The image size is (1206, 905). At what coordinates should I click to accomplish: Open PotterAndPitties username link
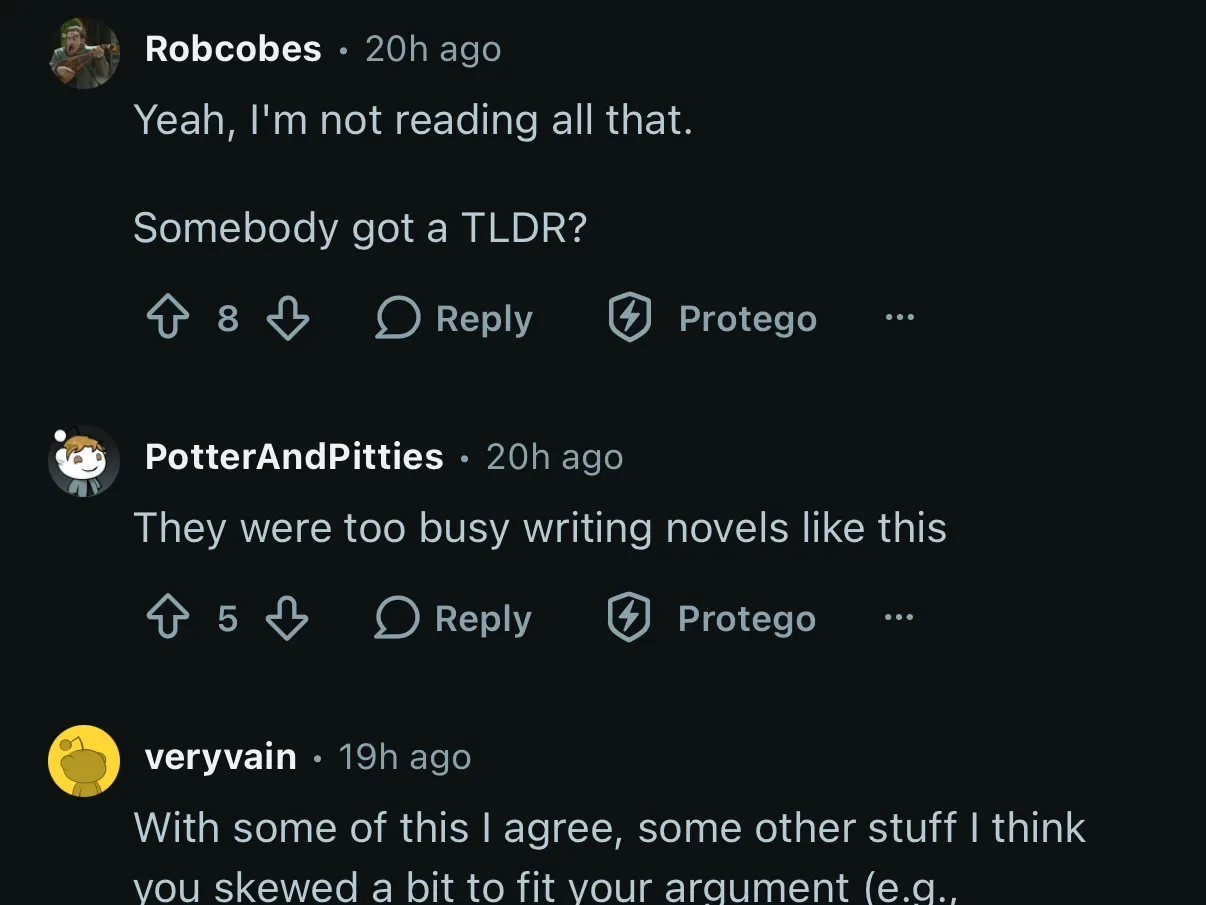click(294, 457)
